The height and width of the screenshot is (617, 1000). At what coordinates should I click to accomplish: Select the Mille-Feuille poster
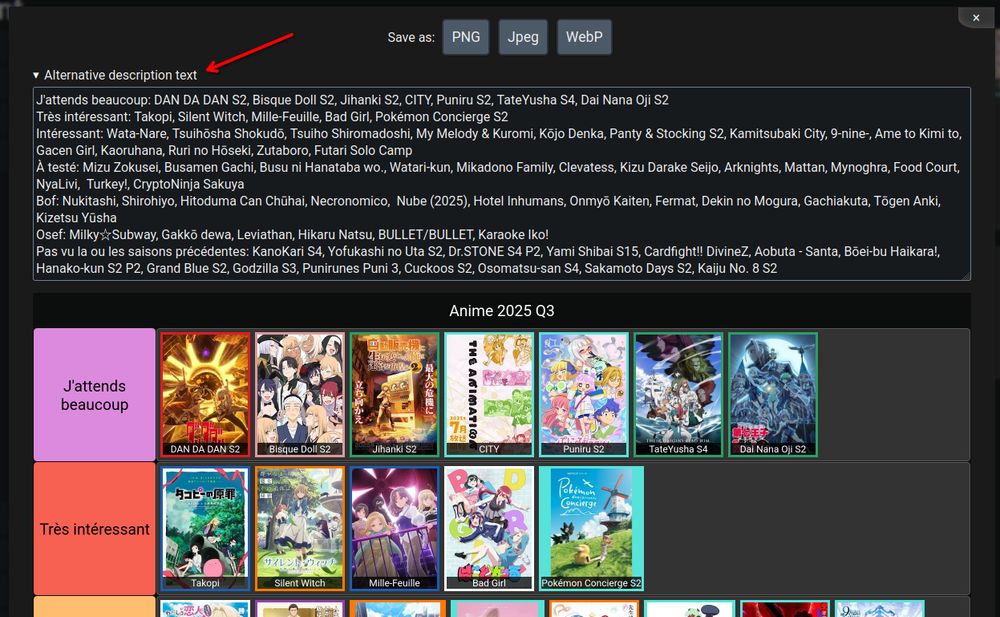coord(394,528)
